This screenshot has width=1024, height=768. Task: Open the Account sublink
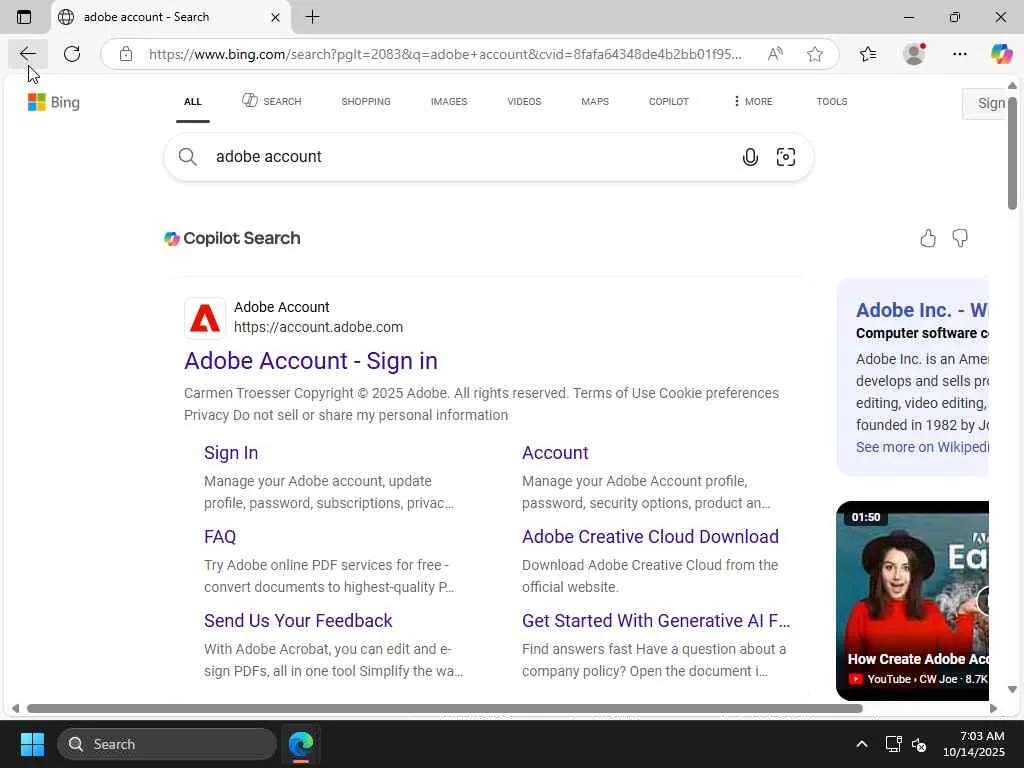pos(555,453)
